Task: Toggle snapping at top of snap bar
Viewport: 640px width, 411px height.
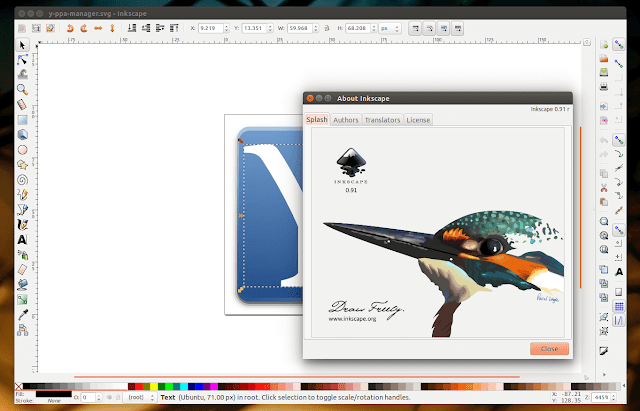Action: pos(619,44)
